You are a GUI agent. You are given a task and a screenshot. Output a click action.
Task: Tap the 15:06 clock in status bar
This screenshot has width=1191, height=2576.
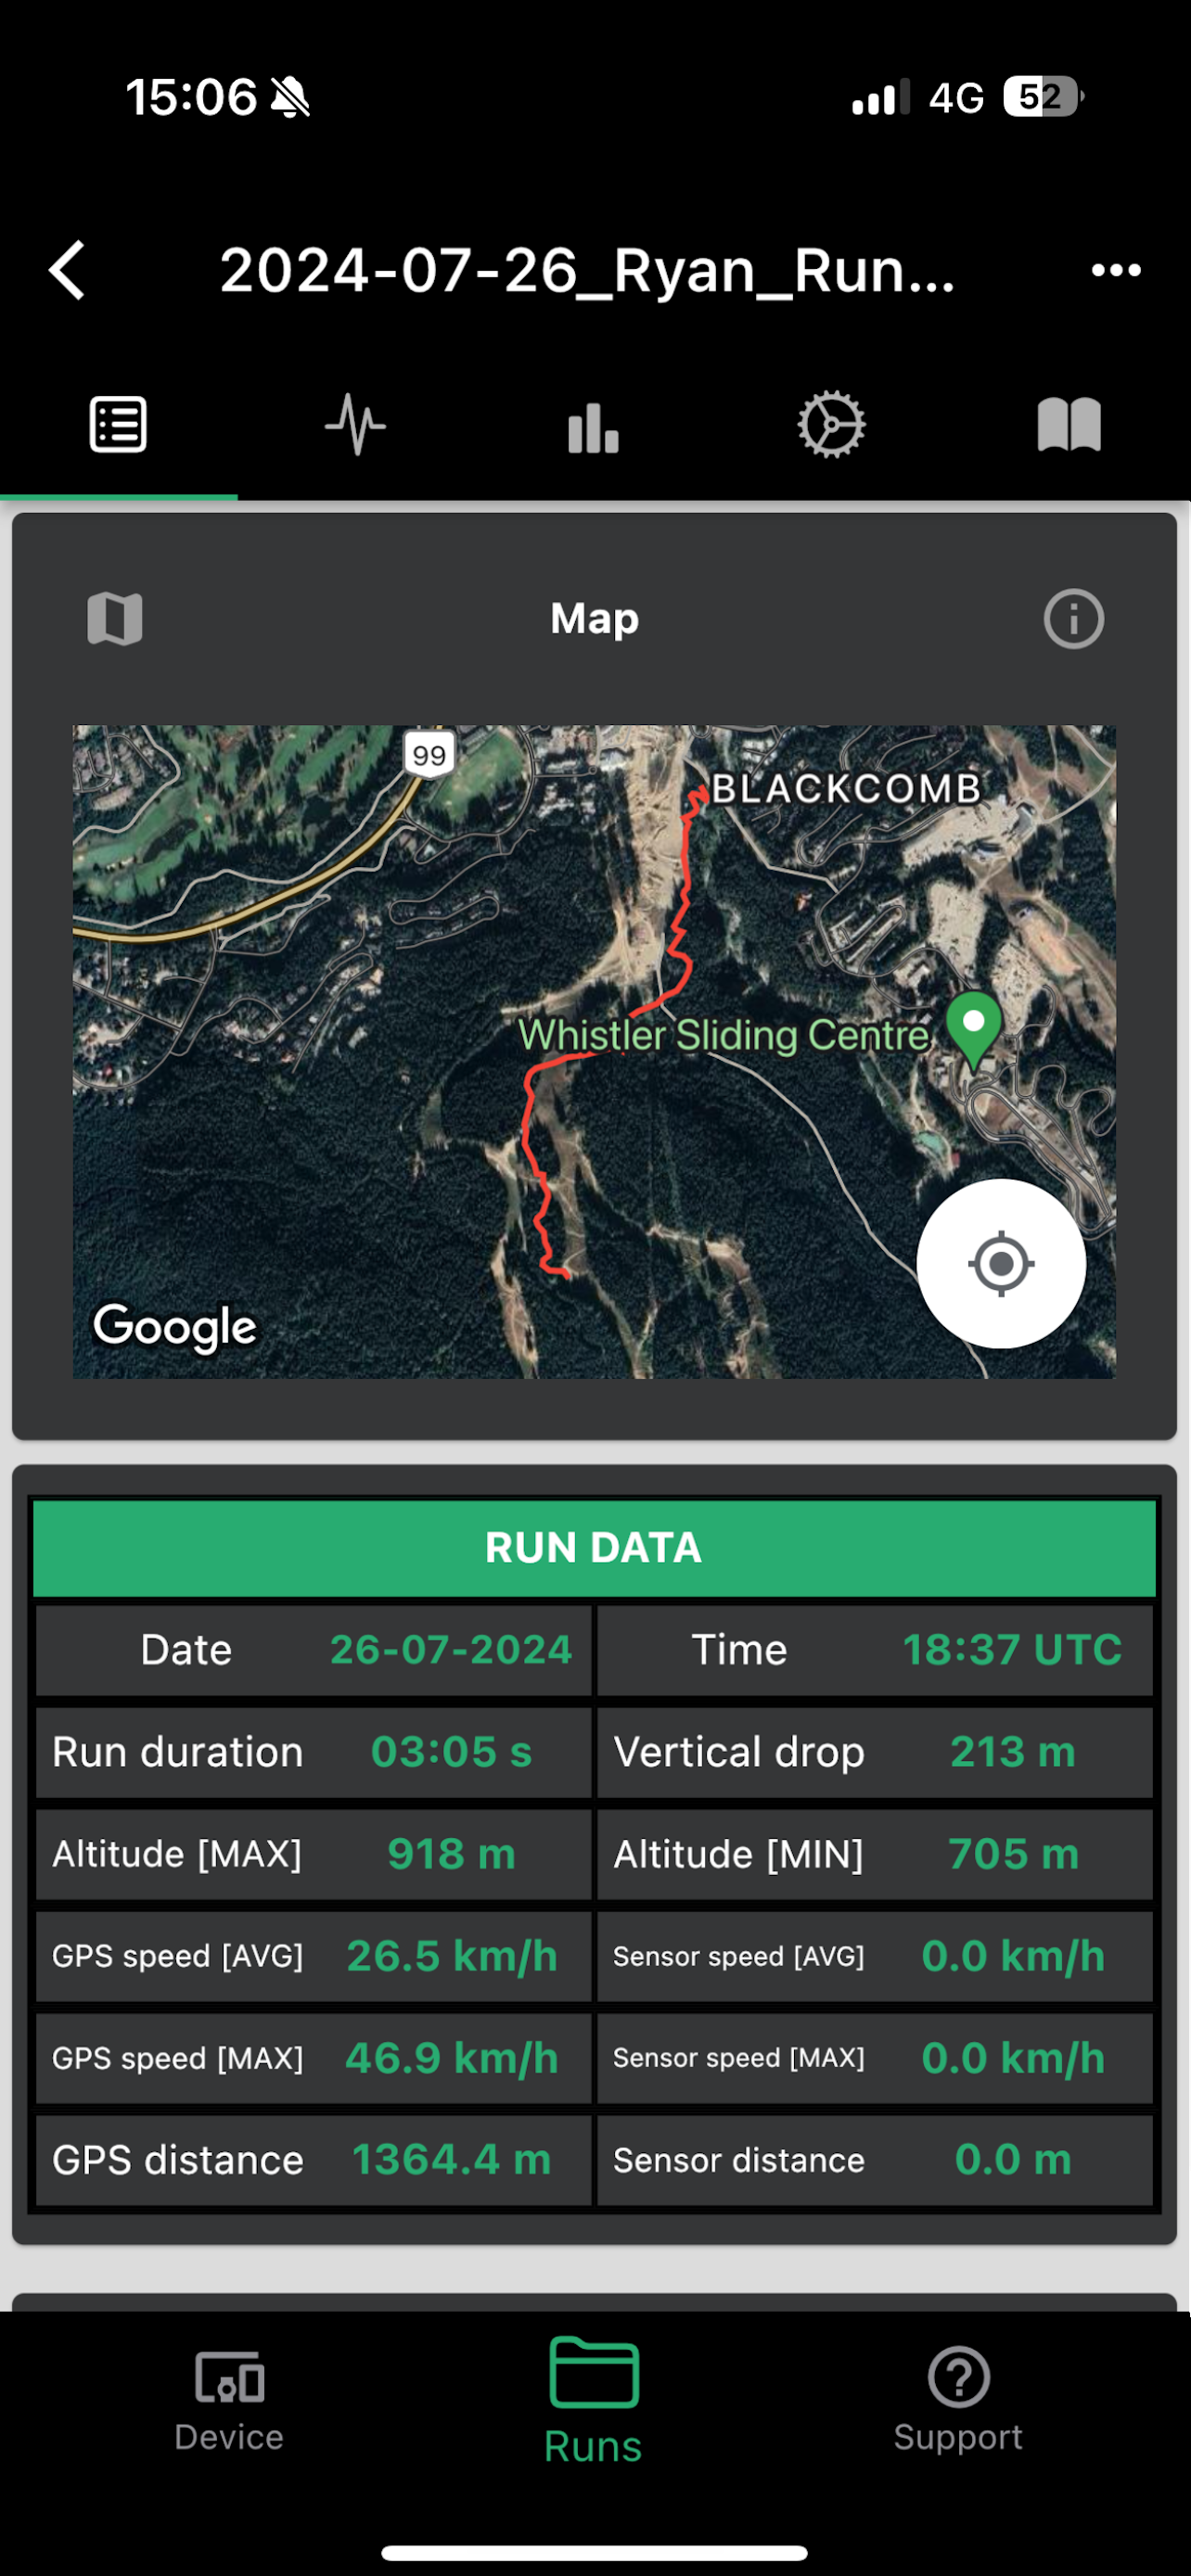tap(191, 97)
